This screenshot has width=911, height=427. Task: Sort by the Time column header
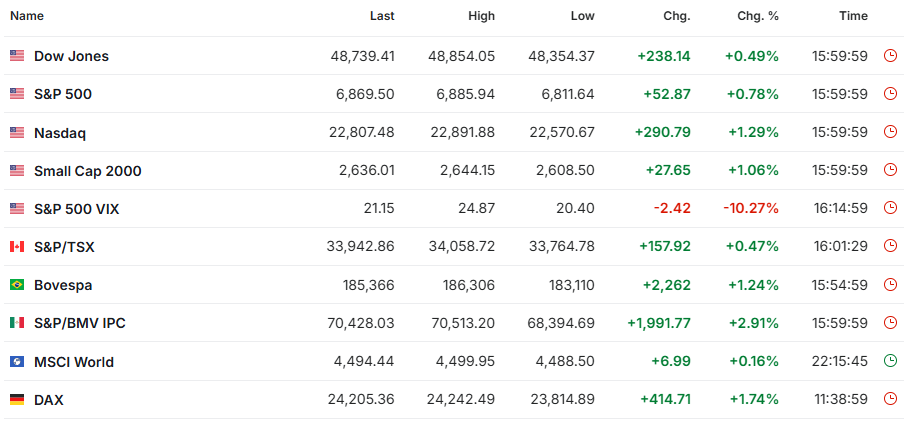pos(853,16)
